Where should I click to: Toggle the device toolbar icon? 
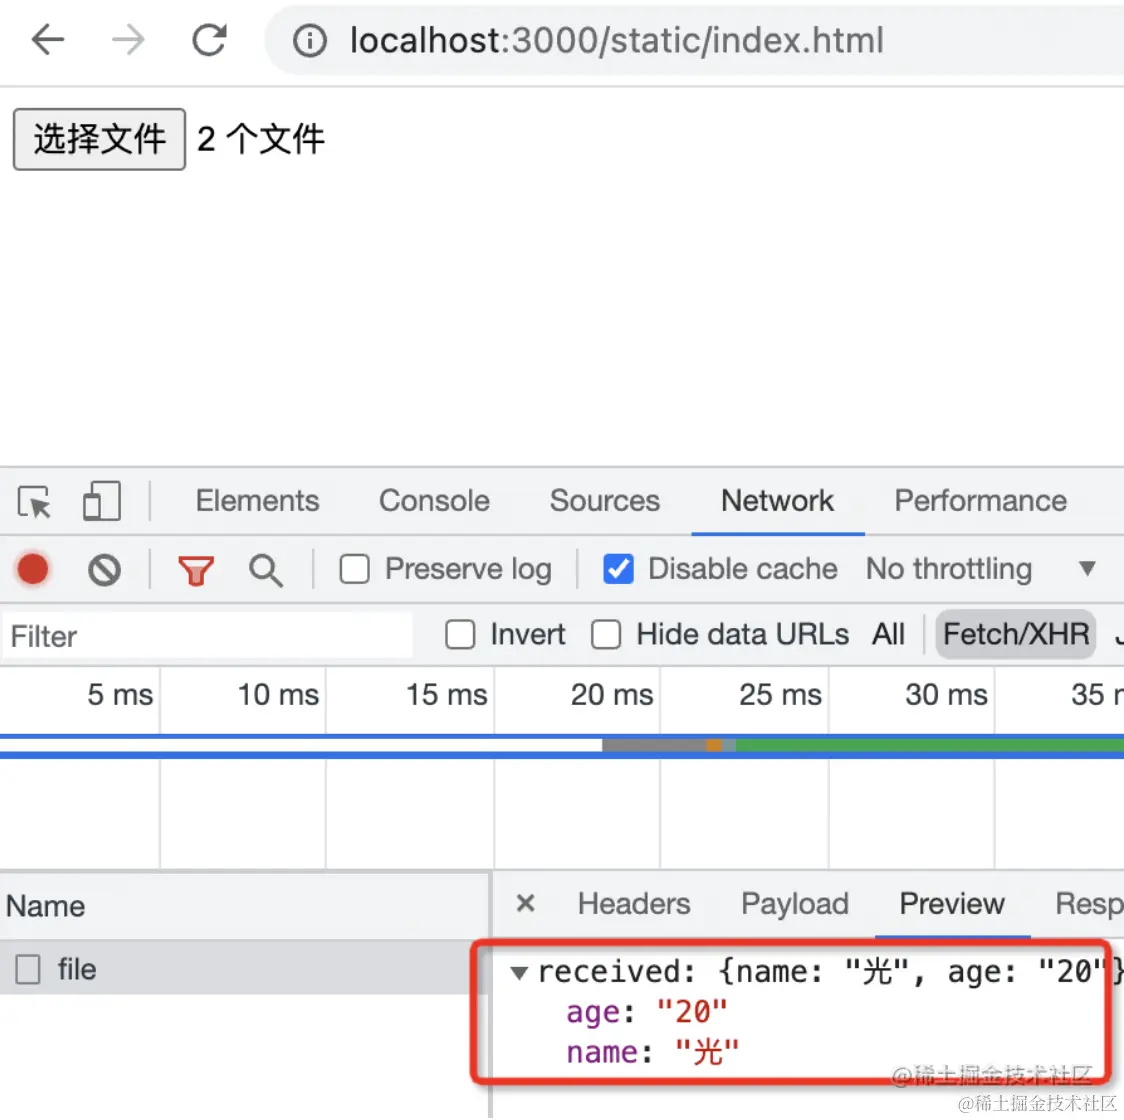click(x=101, y=501)
